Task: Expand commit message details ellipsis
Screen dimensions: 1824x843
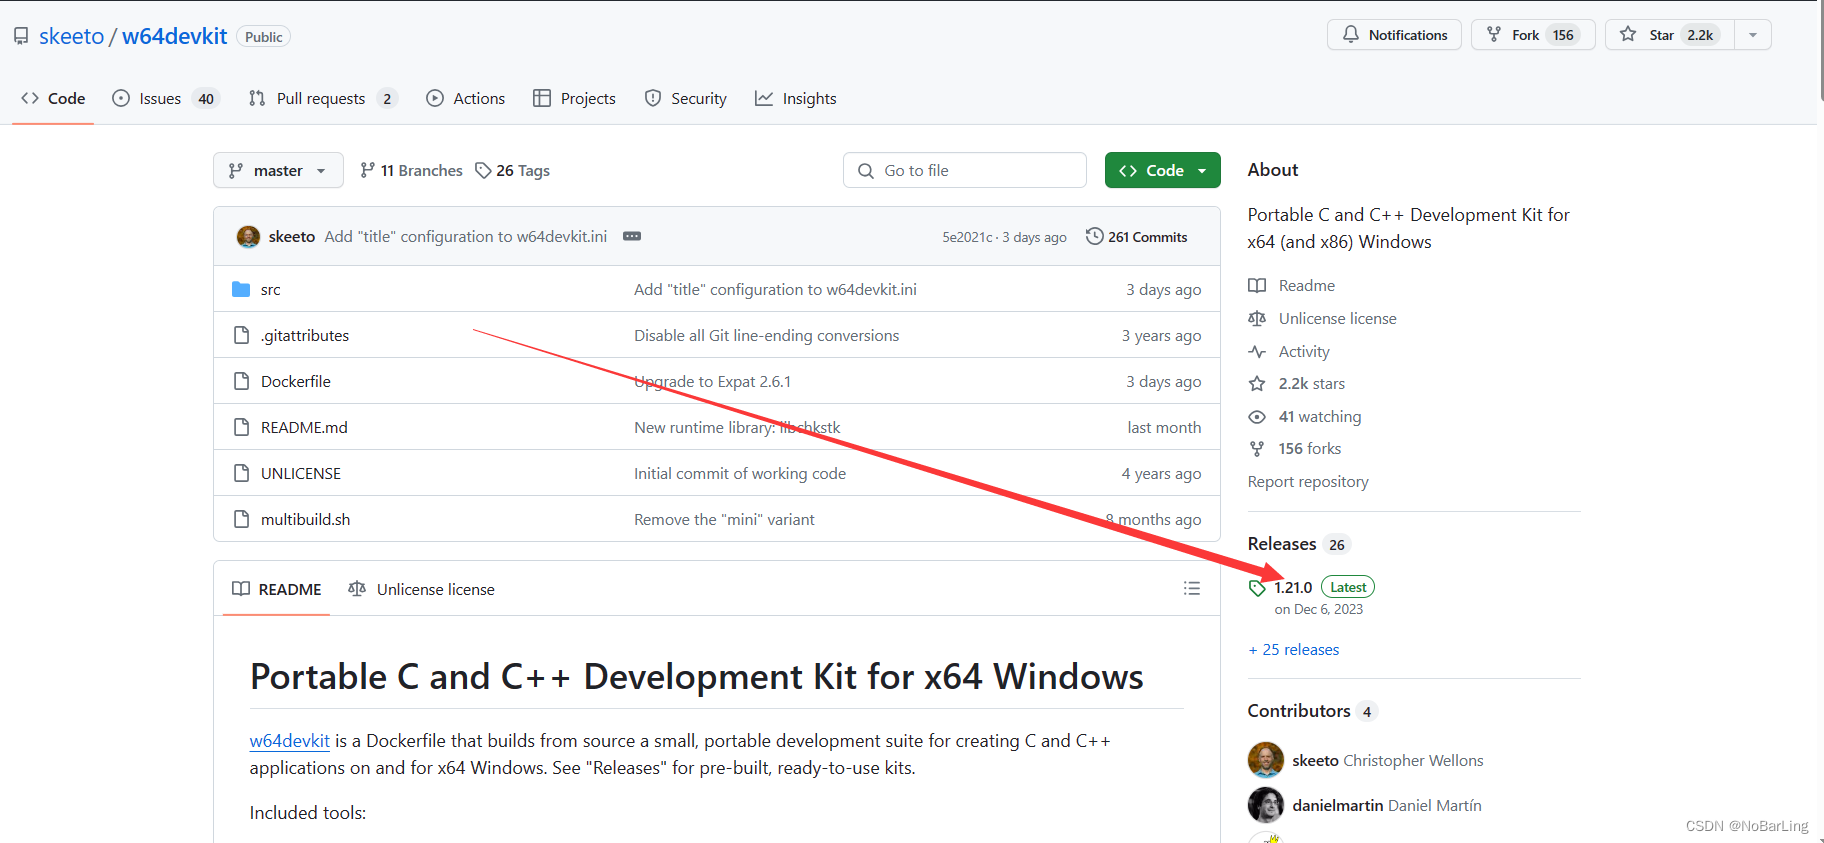Action: click(632, 236)
